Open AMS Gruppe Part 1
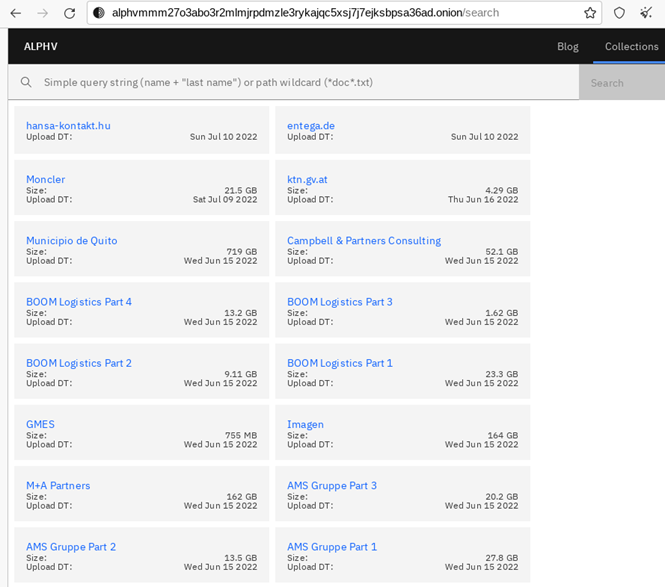This screenshot has height=587, width=665. click(x=332, y=547)
